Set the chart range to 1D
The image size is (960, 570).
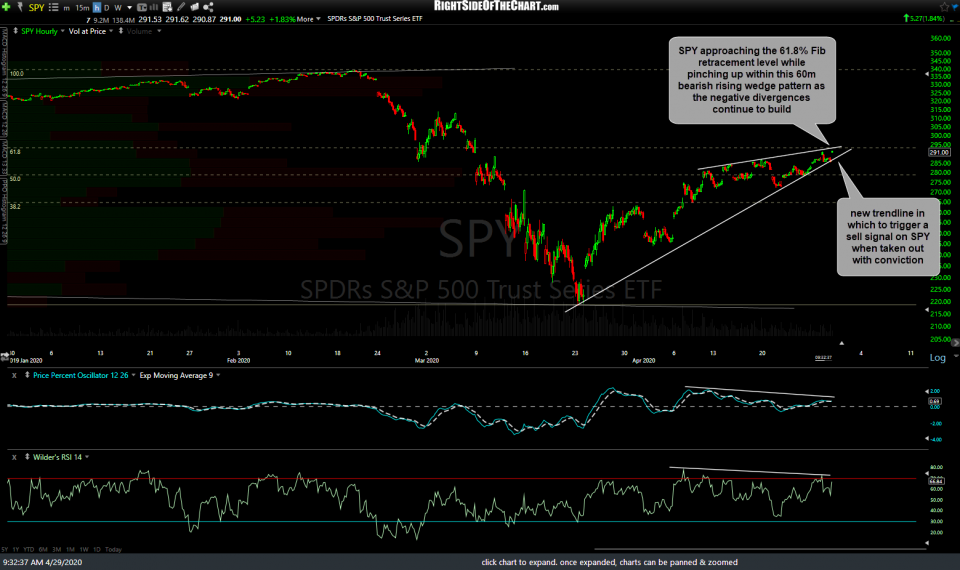(x=97, y=549)
